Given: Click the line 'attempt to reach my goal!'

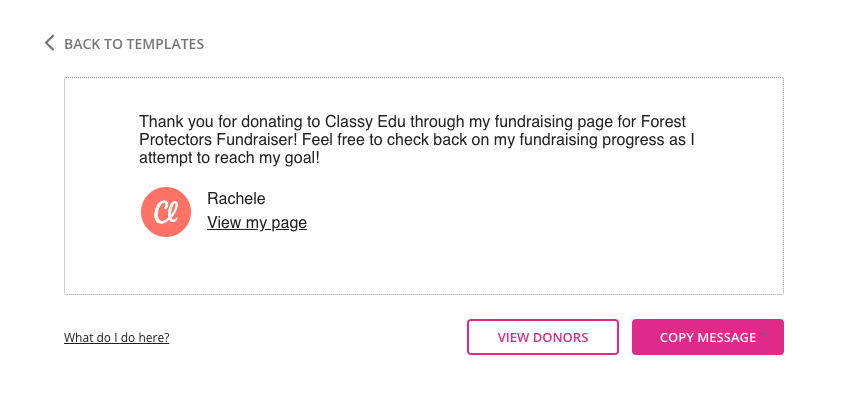Looking at the screenshot, I should [x=229, y=159].
